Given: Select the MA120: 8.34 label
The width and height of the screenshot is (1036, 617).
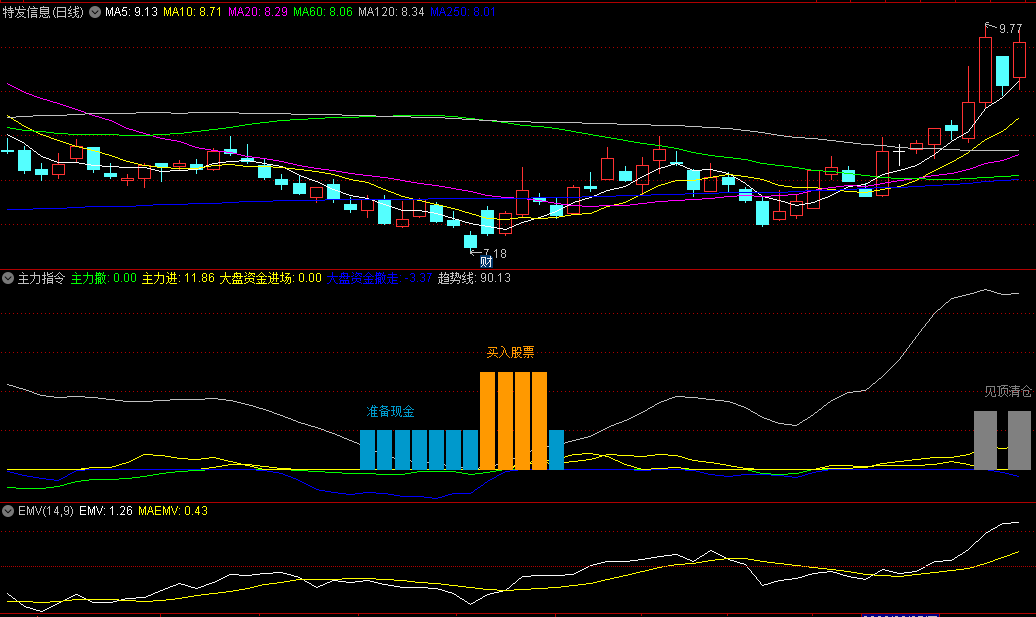Looking at the screenshot, I should pyautogui.click(x=391, y=12).
